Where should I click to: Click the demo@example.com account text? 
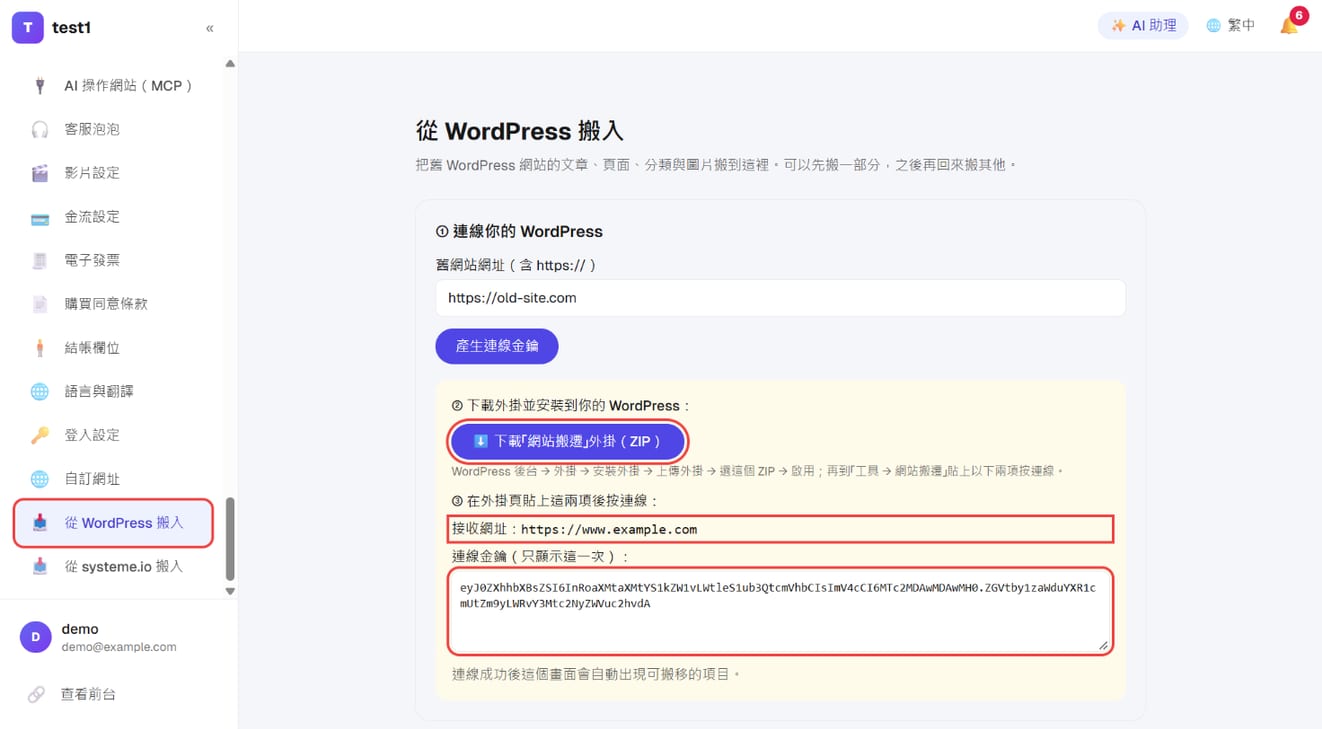coord(119,647)
